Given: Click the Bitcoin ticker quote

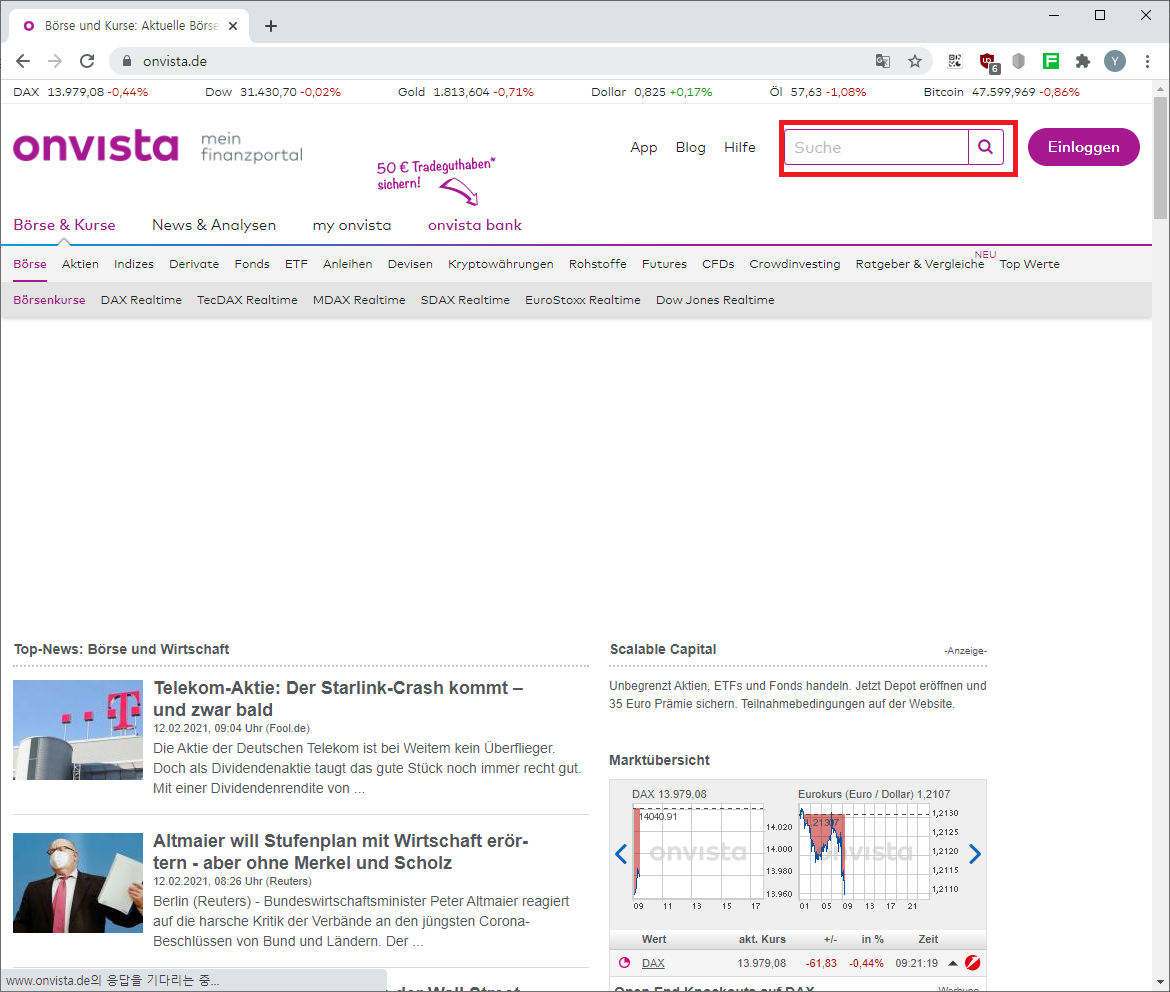Looking at the screenshot, I should [1001, 92].
